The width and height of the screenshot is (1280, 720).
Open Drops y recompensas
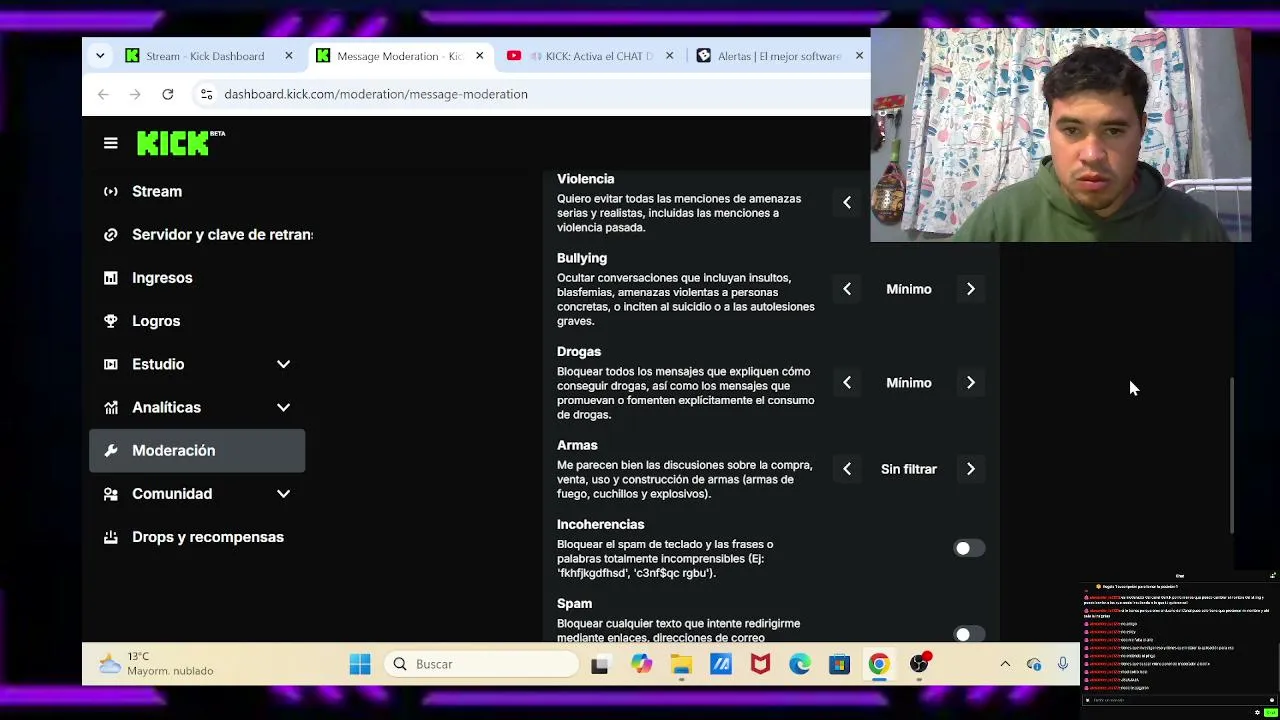[197, 537]
